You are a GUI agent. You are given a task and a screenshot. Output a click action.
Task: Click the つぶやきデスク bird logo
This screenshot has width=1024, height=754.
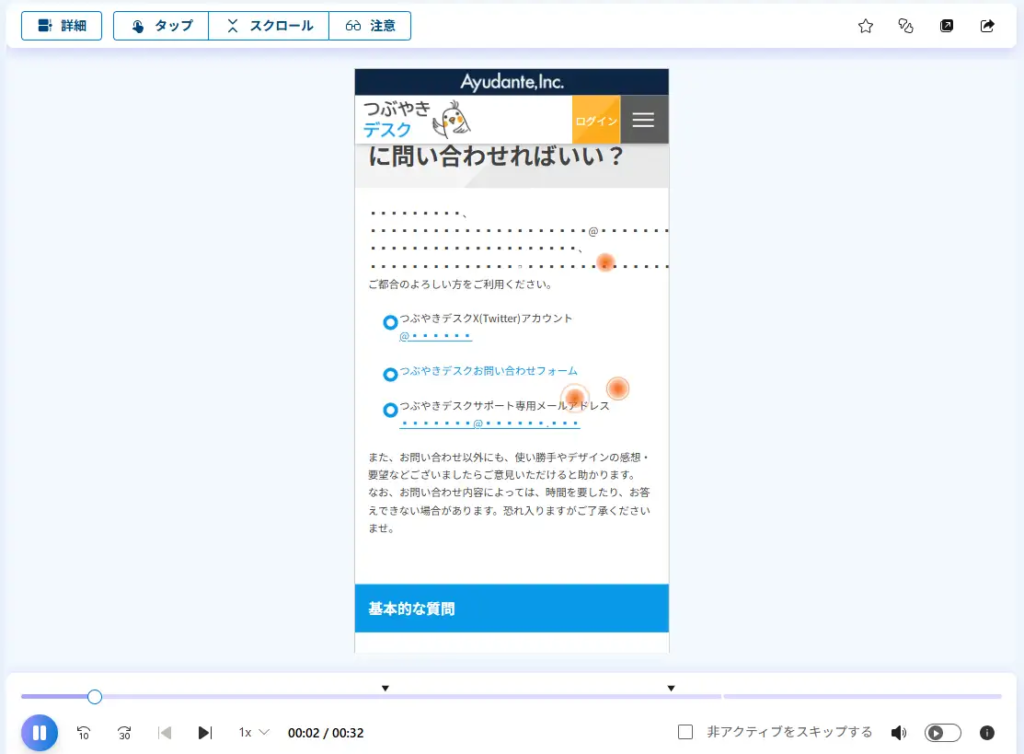click(x=417, y=119)
